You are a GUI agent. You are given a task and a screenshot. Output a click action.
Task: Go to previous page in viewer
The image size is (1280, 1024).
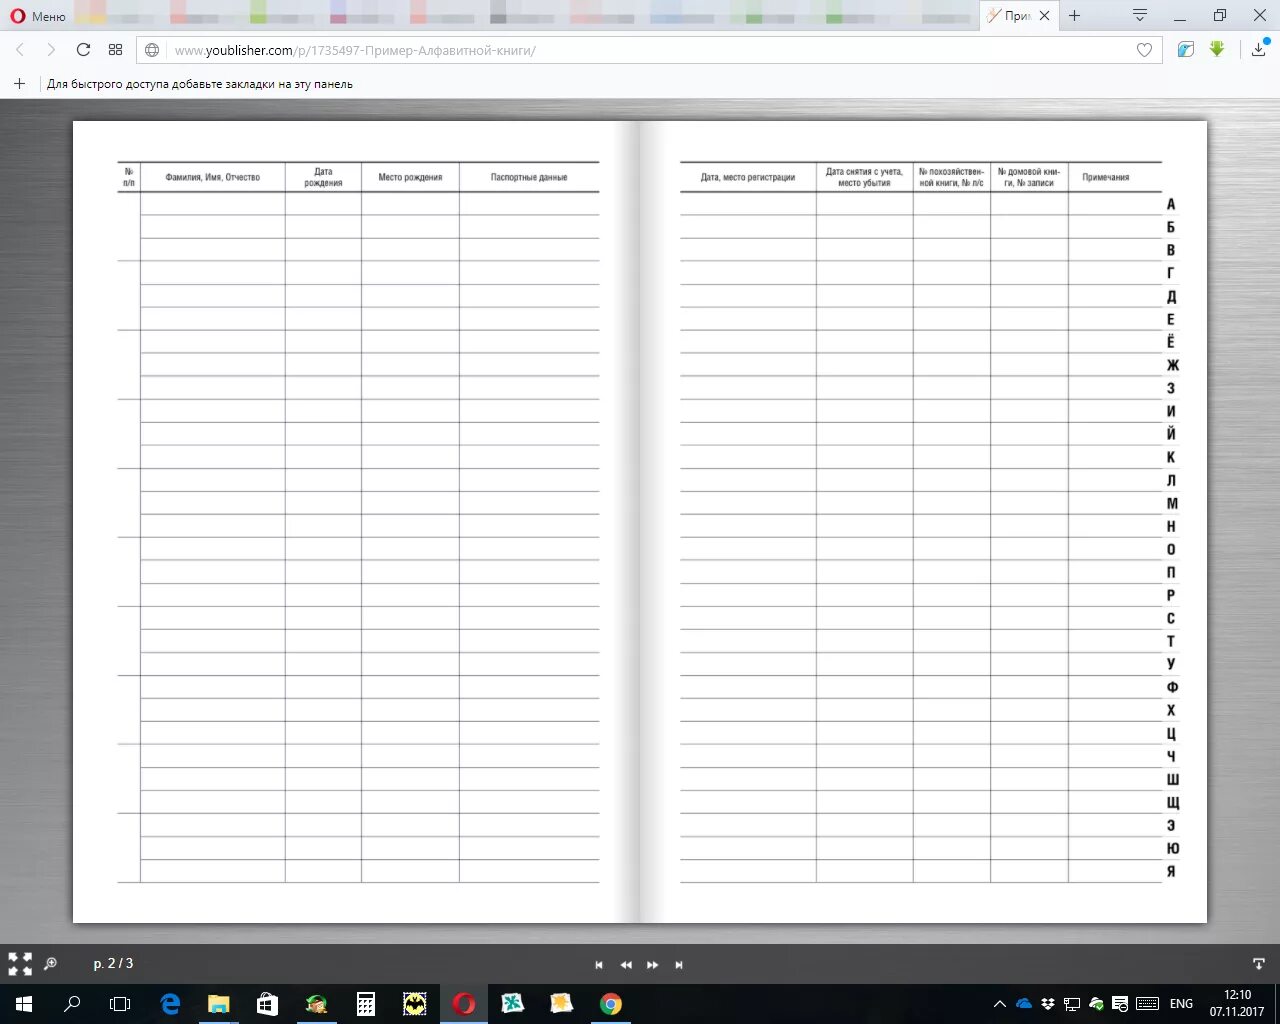pos(626,965)
